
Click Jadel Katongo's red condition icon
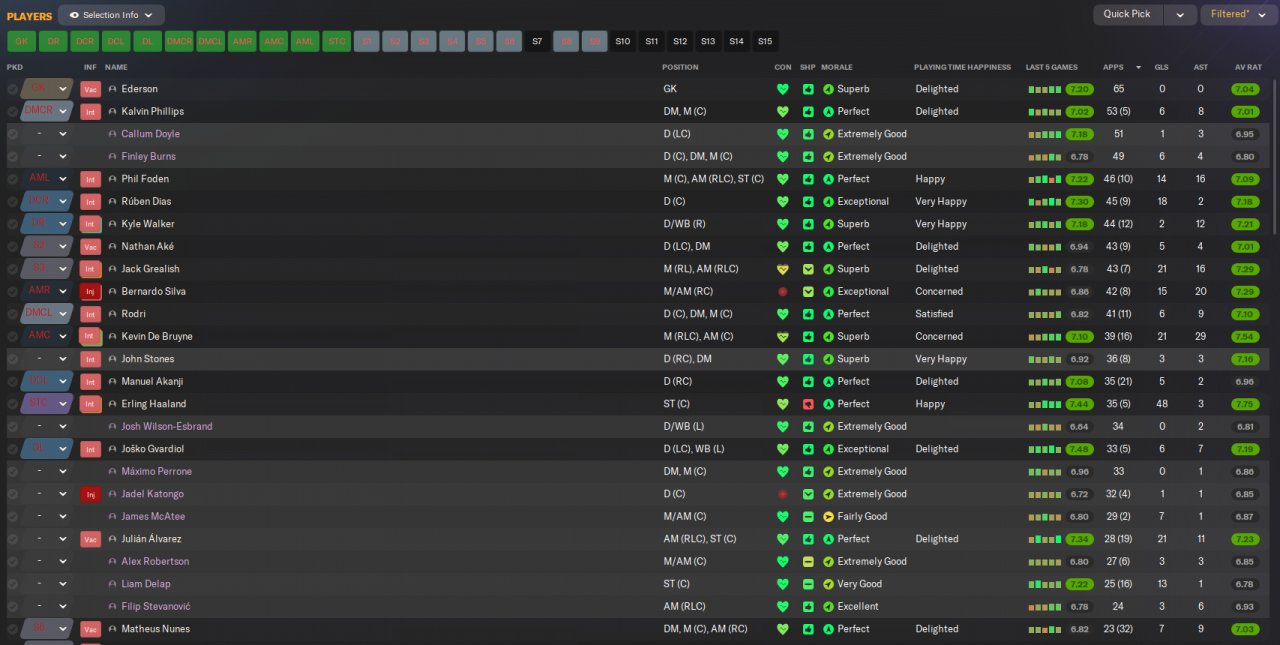(x=782, y=494)
